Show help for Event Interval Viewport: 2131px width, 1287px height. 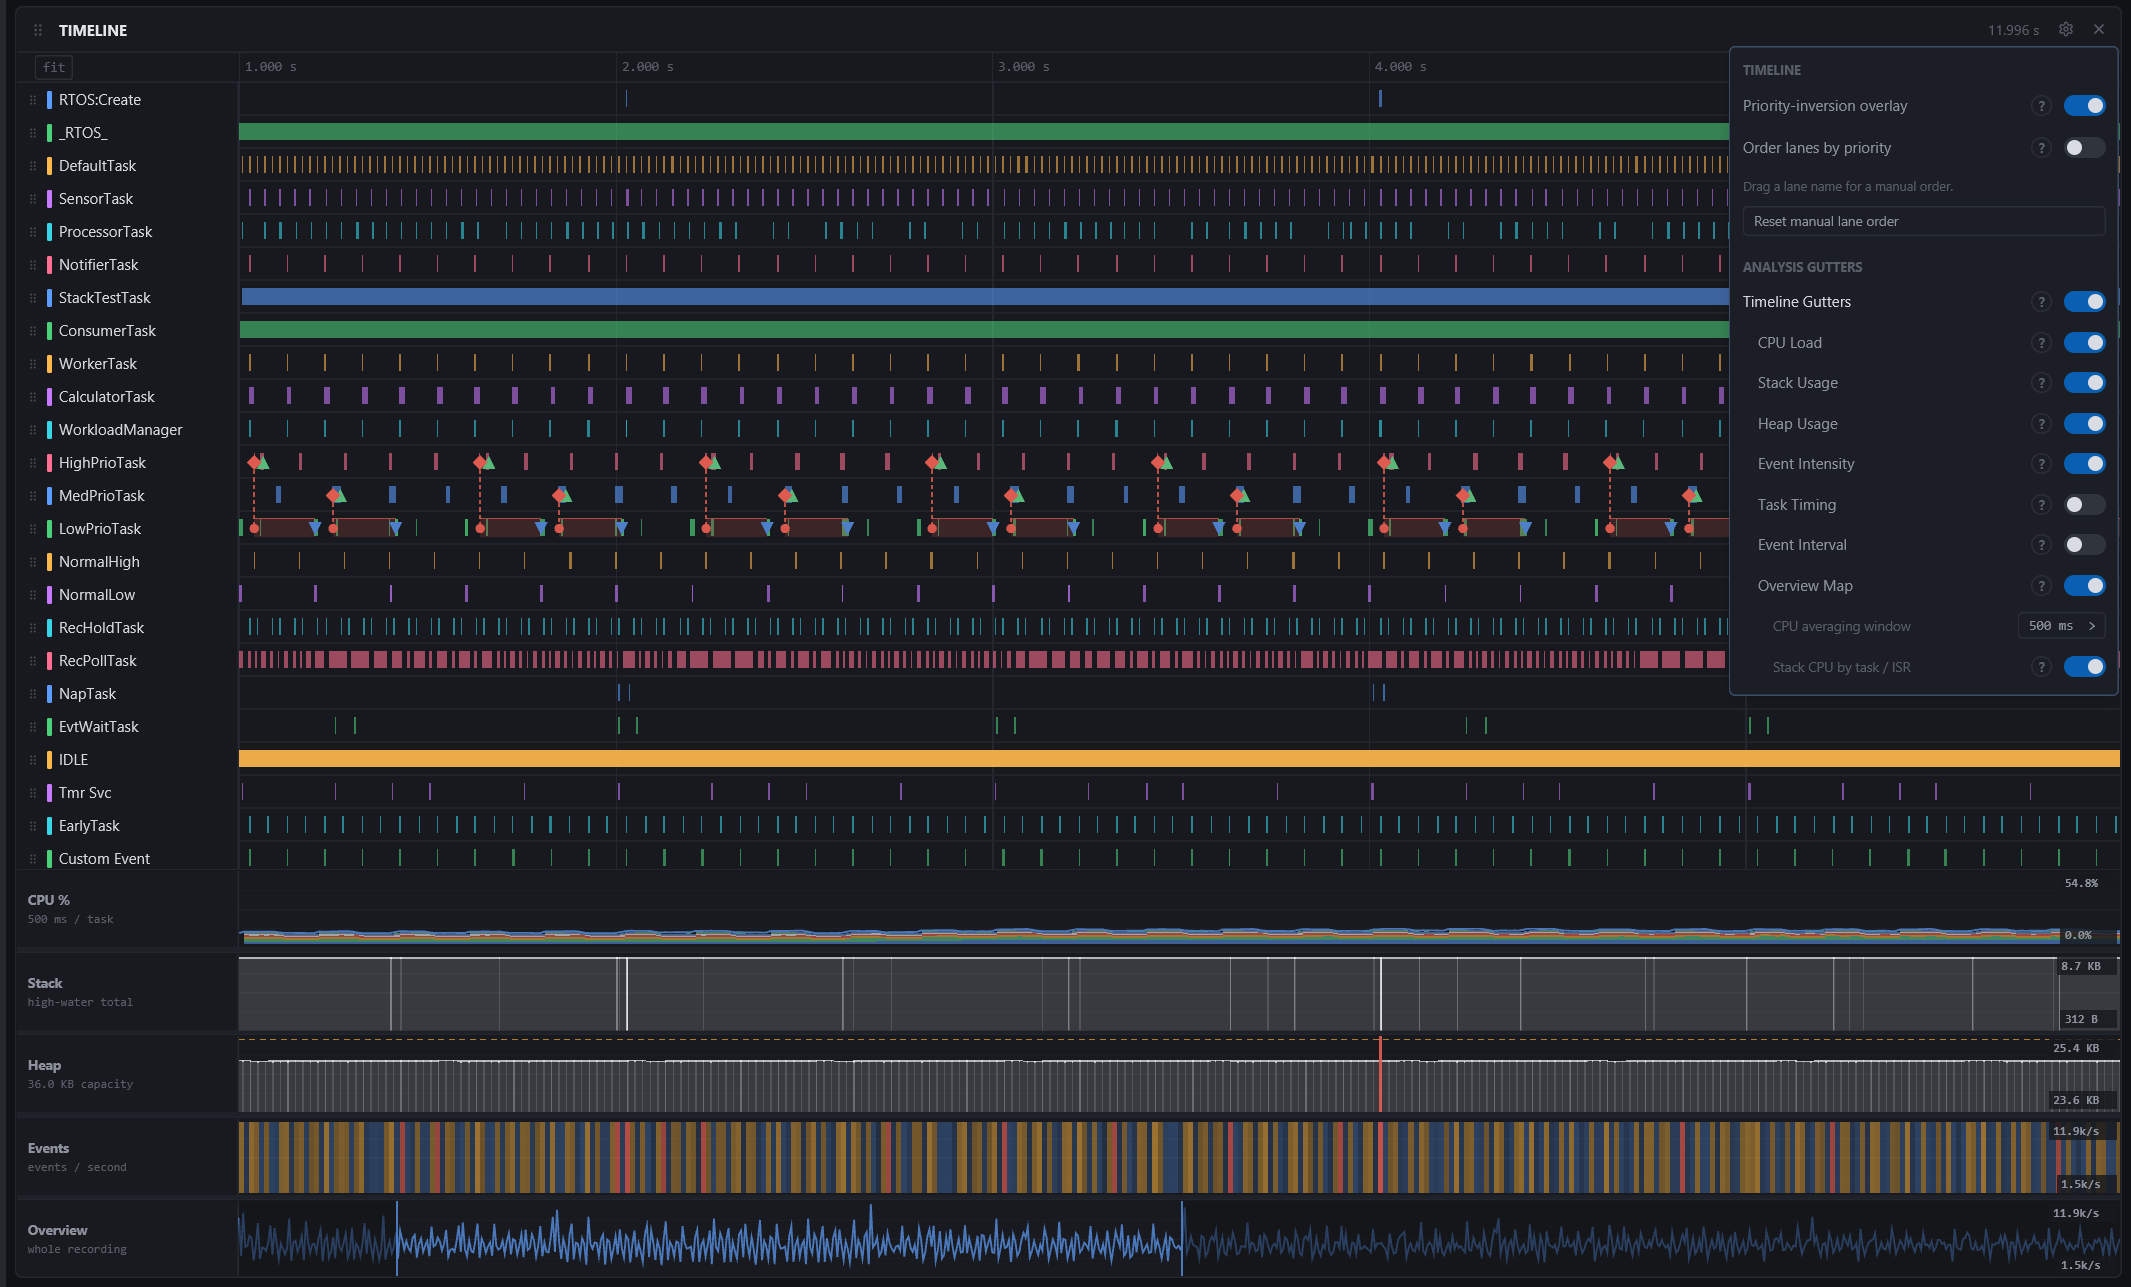point(2042,545)
